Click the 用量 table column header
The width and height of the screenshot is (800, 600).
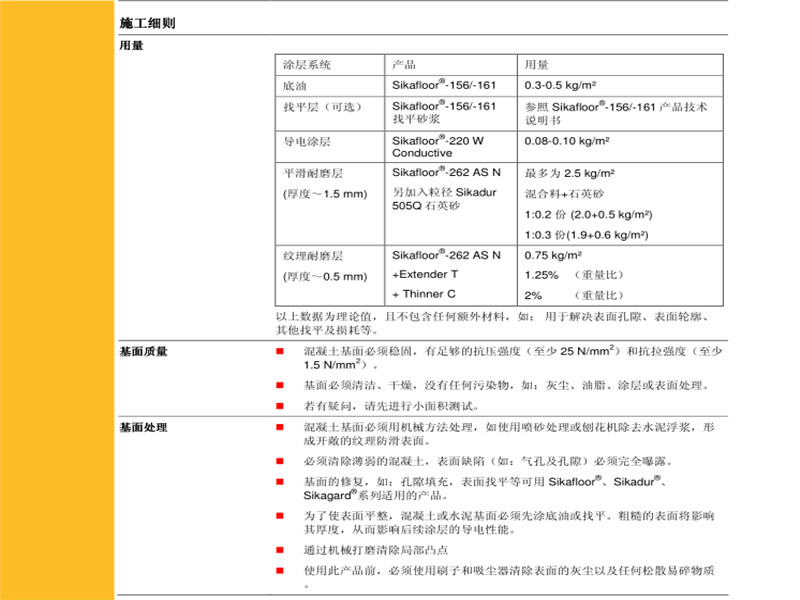pos(536,65)
